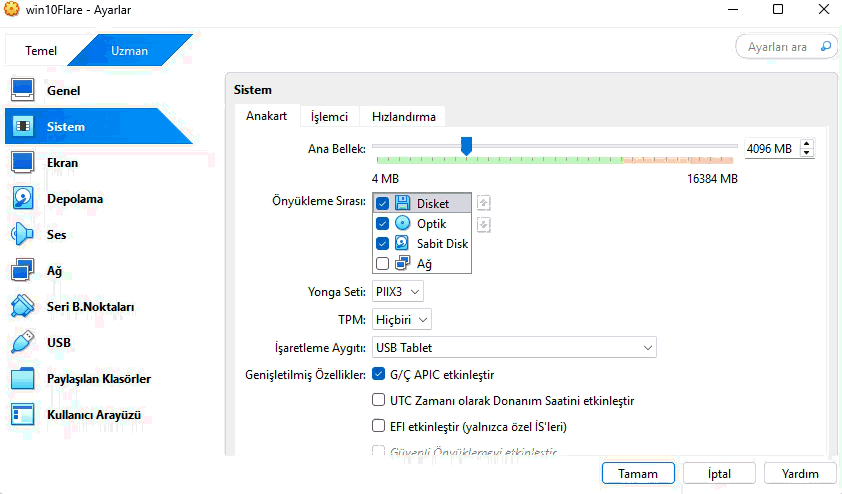This screenshot has width=842, height=494.
Task: Click the 4 MB minimum label
Action: pos(385,179)
